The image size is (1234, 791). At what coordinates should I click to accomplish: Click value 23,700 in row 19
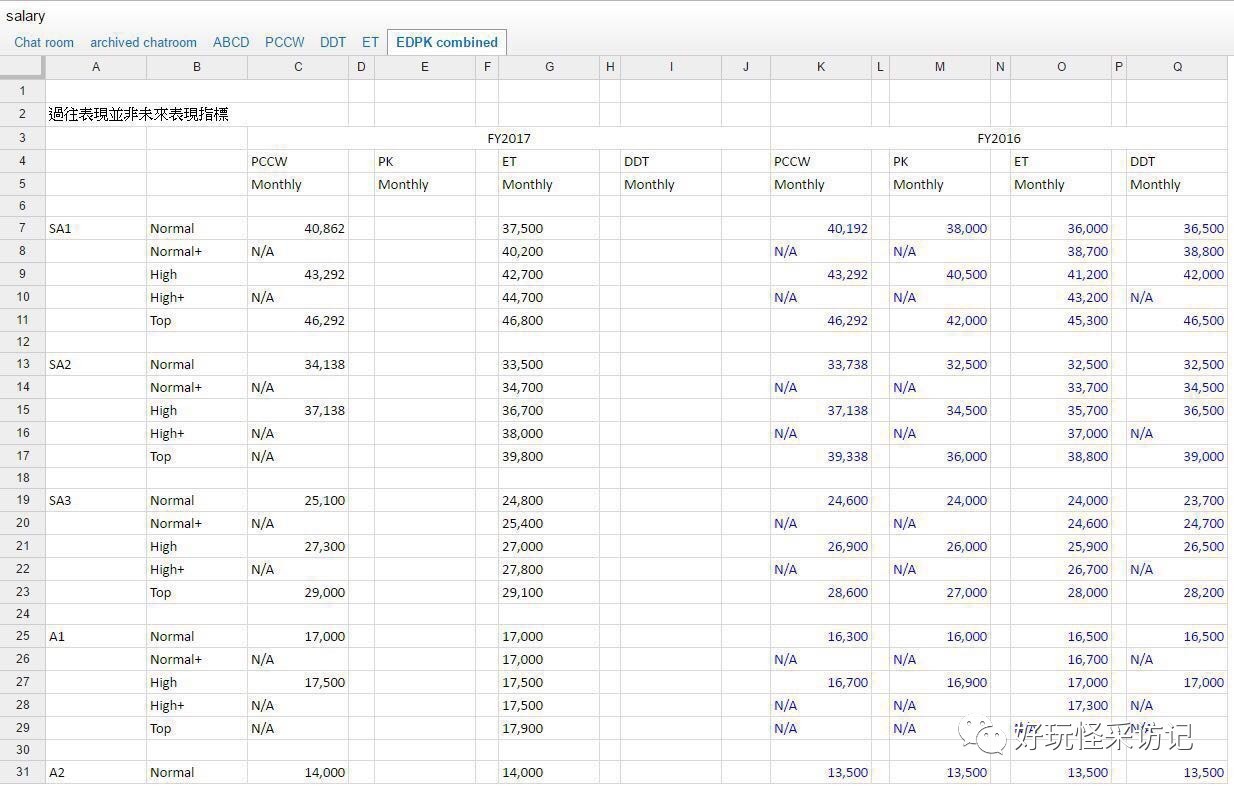tap(1178, 500)
